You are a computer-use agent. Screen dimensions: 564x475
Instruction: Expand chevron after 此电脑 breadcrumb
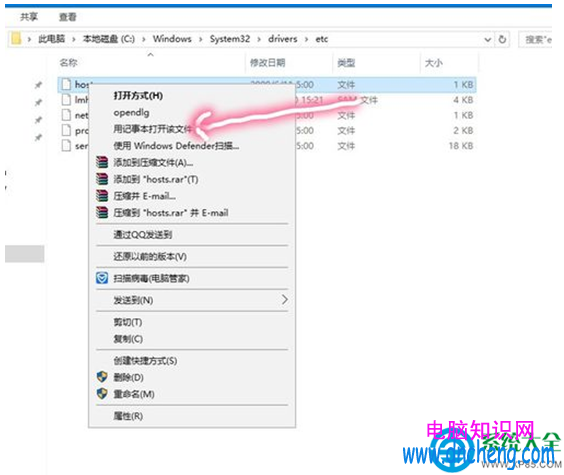(x=74, y=39)
